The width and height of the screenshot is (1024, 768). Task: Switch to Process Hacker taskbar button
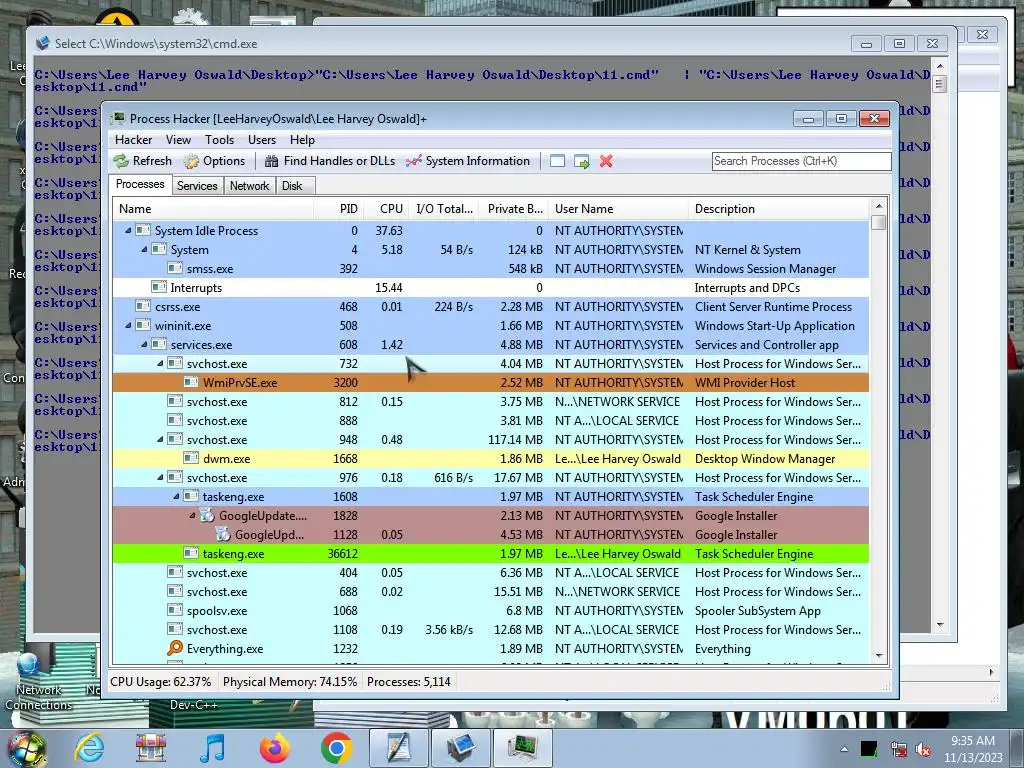(523, 748)
